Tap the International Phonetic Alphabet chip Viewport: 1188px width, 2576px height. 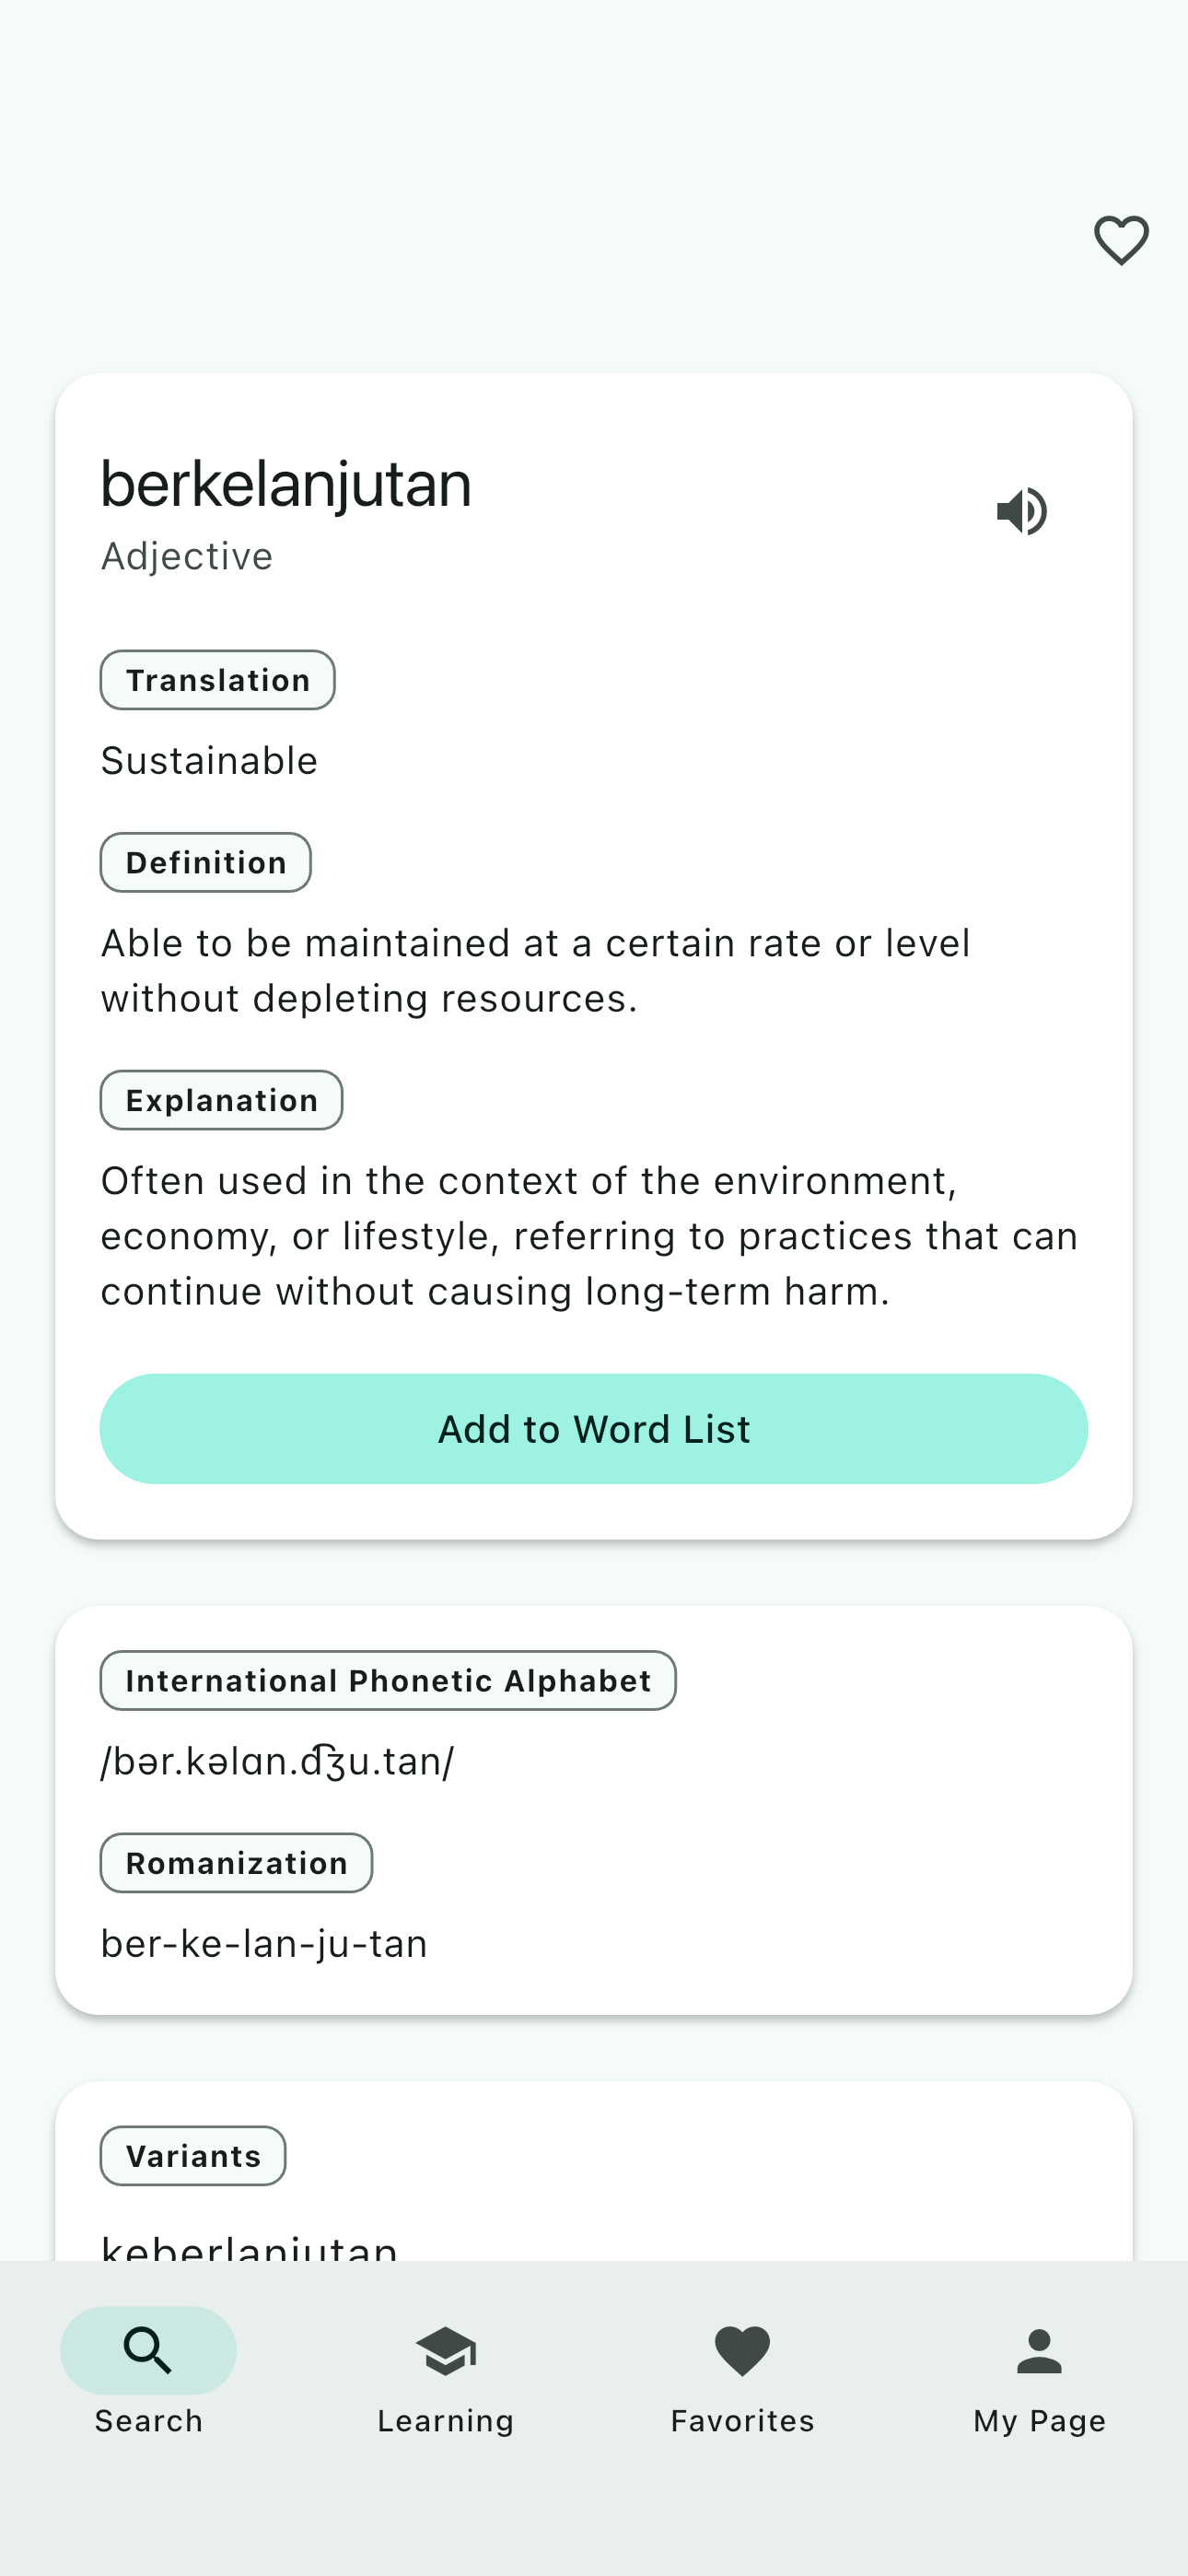coord(388,1680)
